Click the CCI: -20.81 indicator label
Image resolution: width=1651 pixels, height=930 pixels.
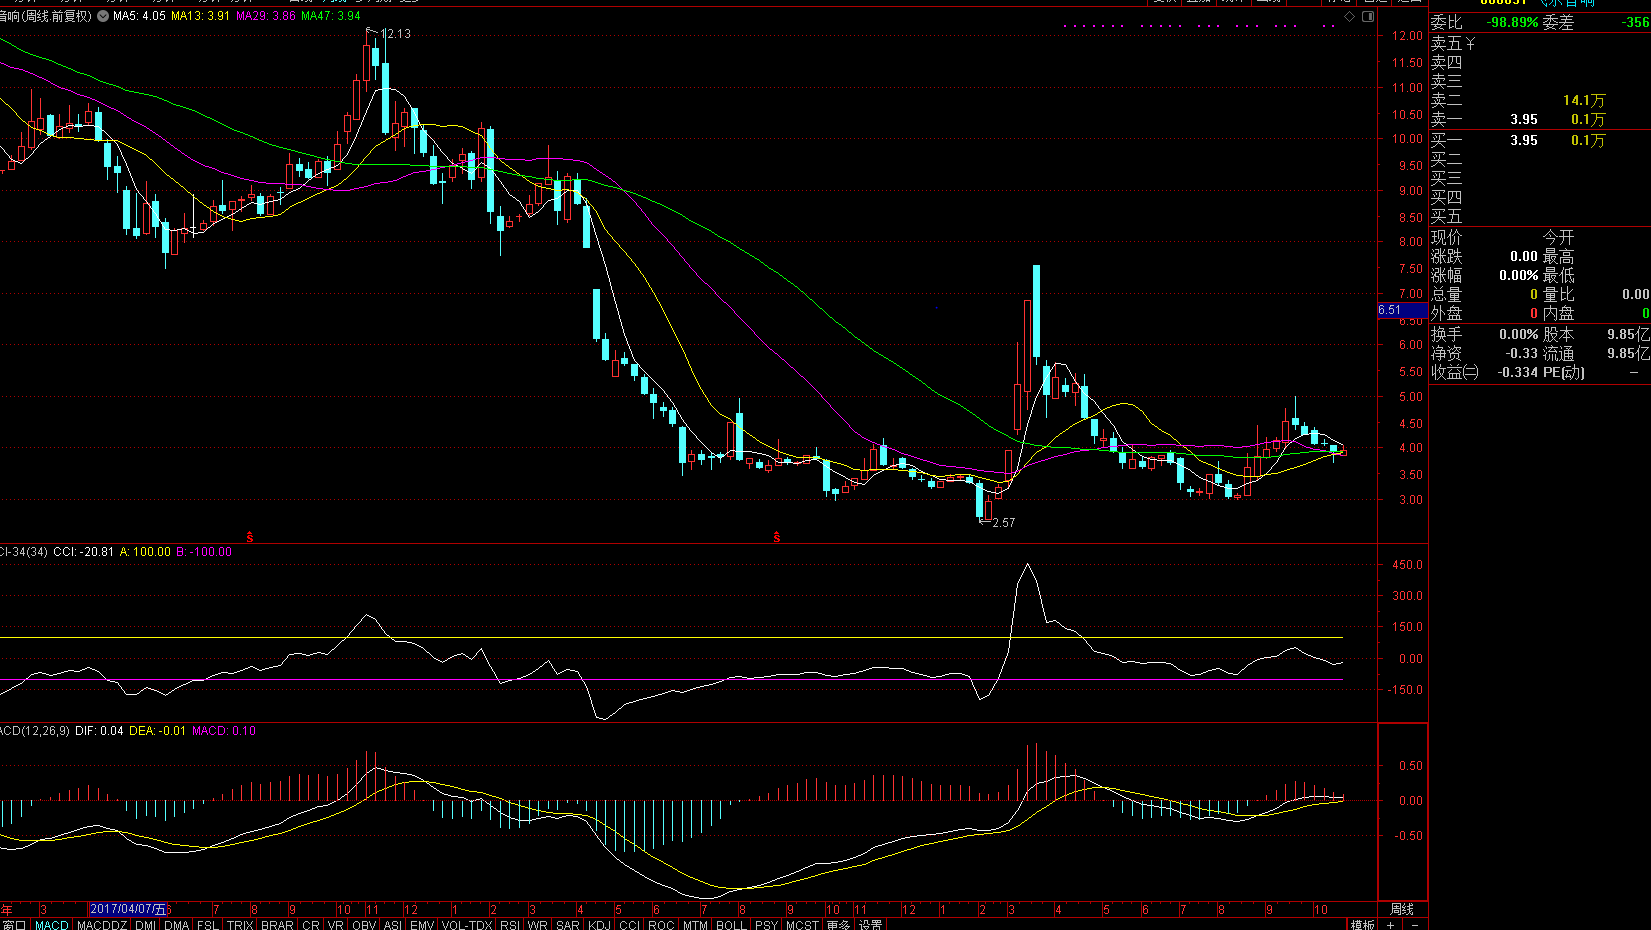(83, 551)
